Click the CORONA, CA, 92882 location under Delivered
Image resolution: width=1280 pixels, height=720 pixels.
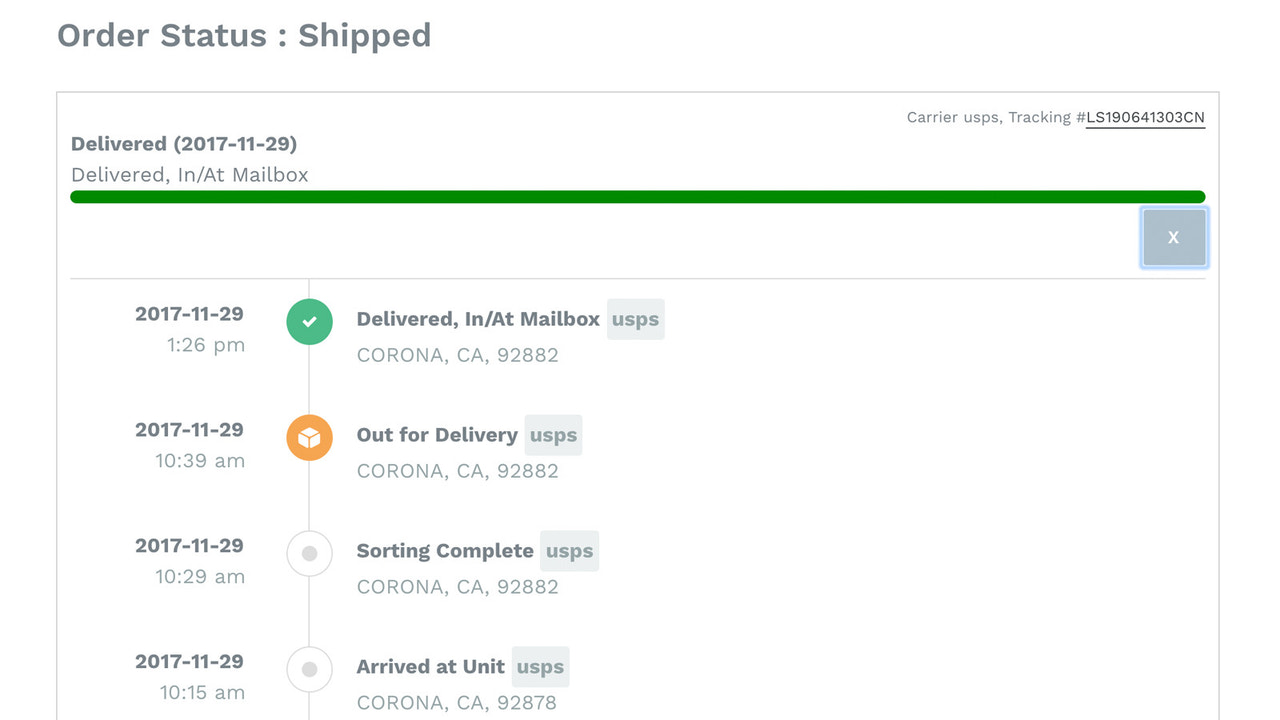(457, 355)
